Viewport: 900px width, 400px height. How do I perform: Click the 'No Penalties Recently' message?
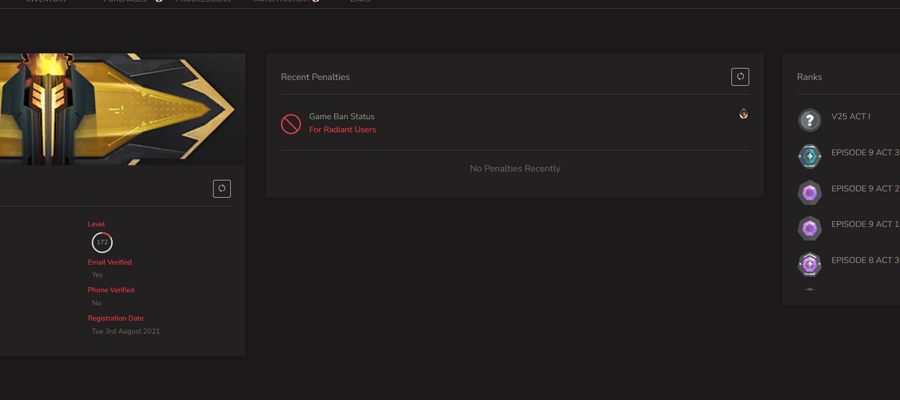[x=515, y=169]
